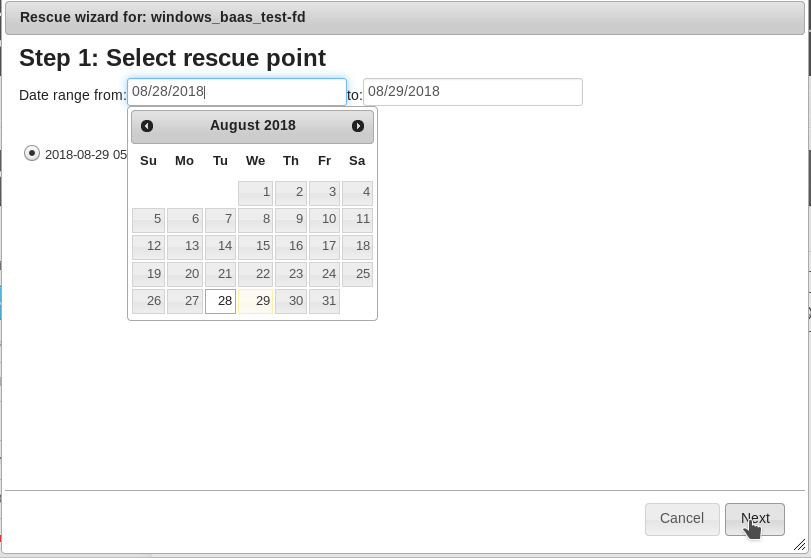
Task: Go to next month in calendar
Action: click(358, 126)
